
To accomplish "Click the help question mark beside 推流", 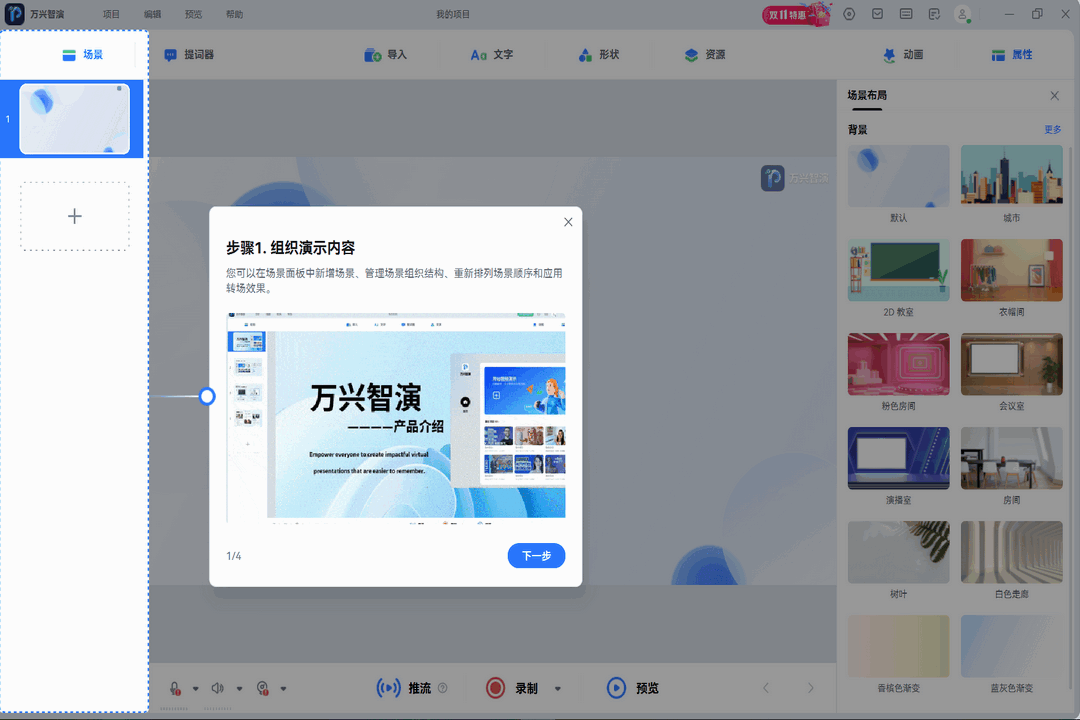I will point(443,688).
